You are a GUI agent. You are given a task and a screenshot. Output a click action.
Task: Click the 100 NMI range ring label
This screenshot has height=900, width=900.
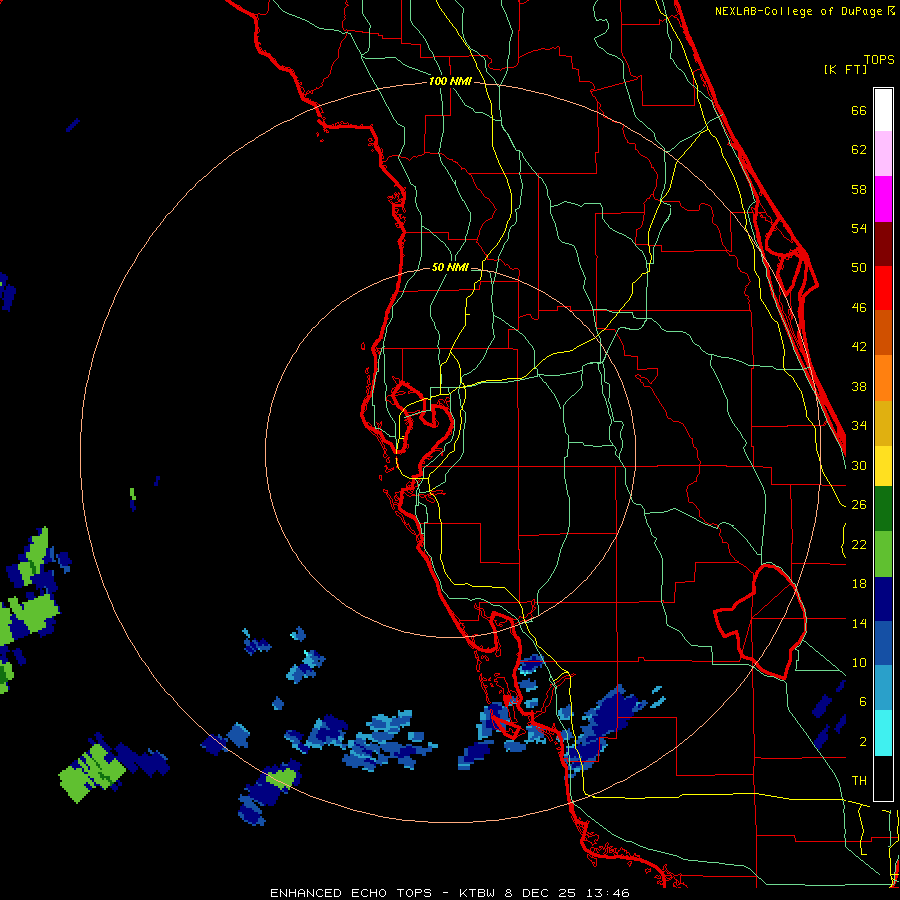450,82
